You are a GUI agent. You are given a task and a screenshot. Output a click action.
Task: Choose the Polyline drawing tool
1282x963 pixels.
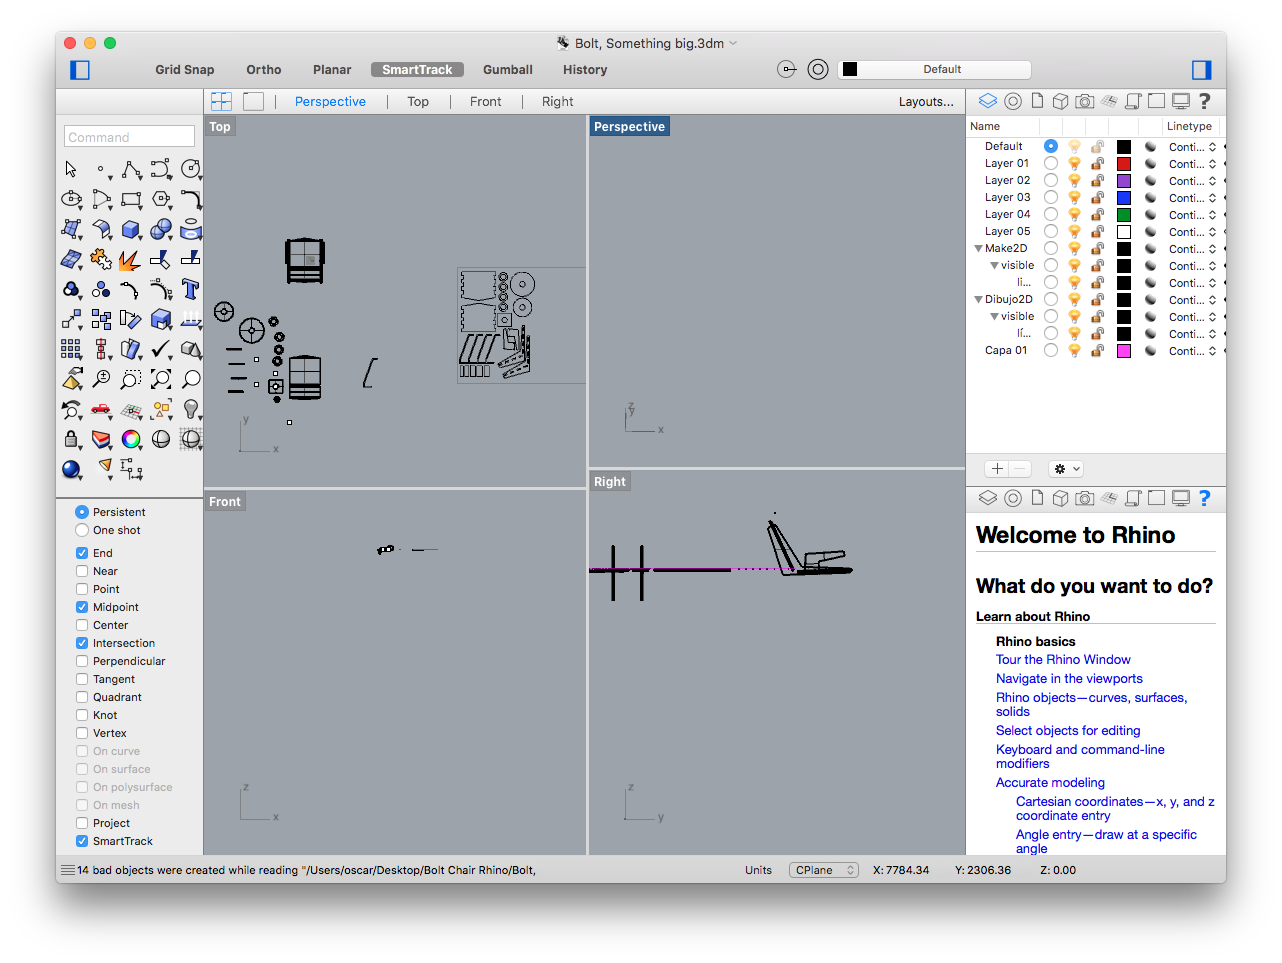(131, 170)
